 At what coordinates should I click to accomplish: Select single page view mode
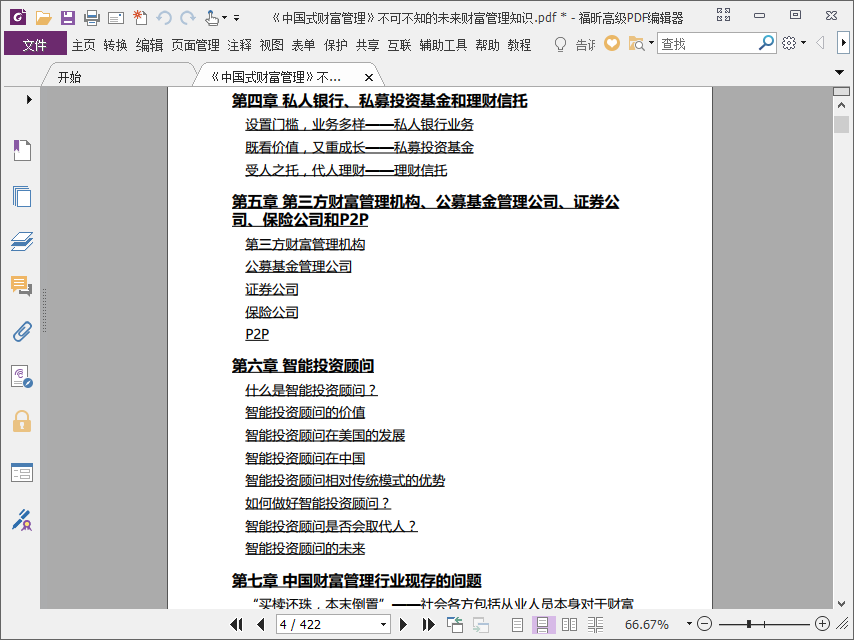pyautogui.click(x=517, y=624)
